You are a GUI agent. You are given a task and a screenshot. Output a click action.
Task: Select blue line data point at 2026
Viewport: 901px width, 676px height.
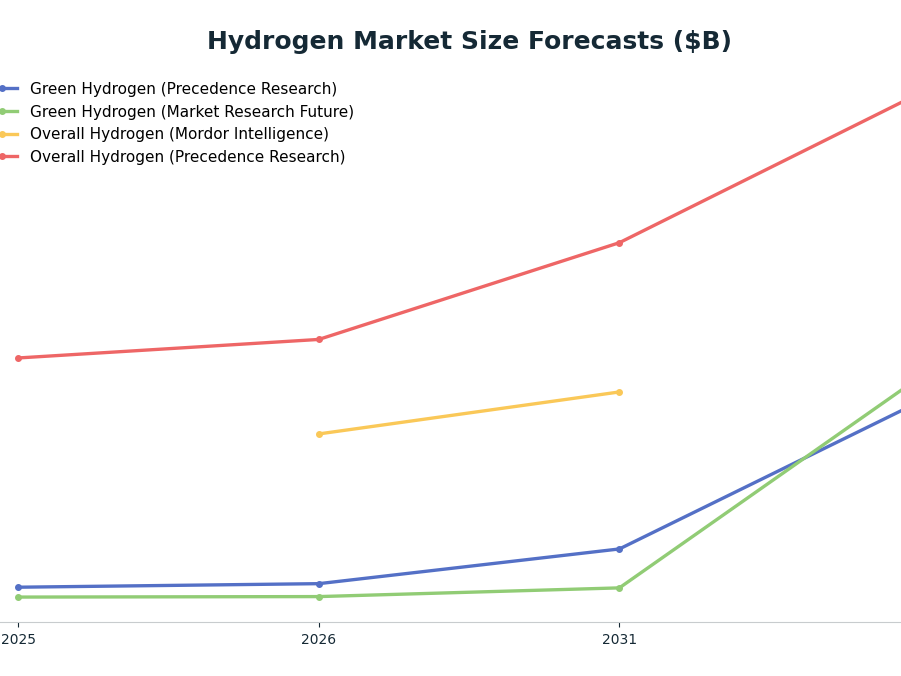point(319,584)
